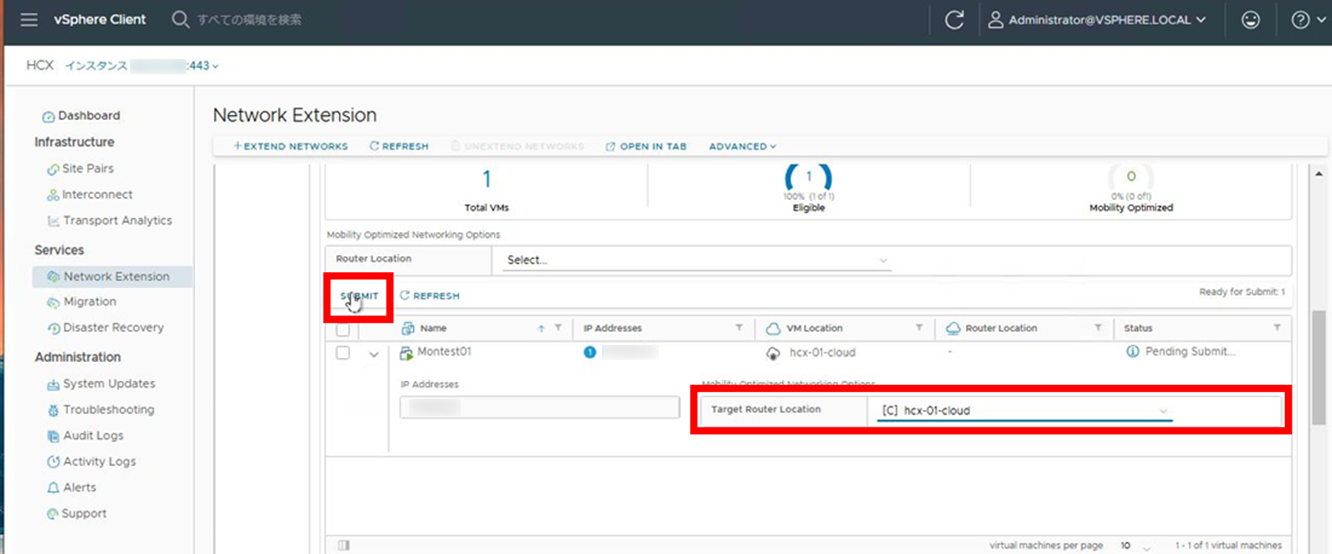Collapse the Montest01 row expander

374,353
